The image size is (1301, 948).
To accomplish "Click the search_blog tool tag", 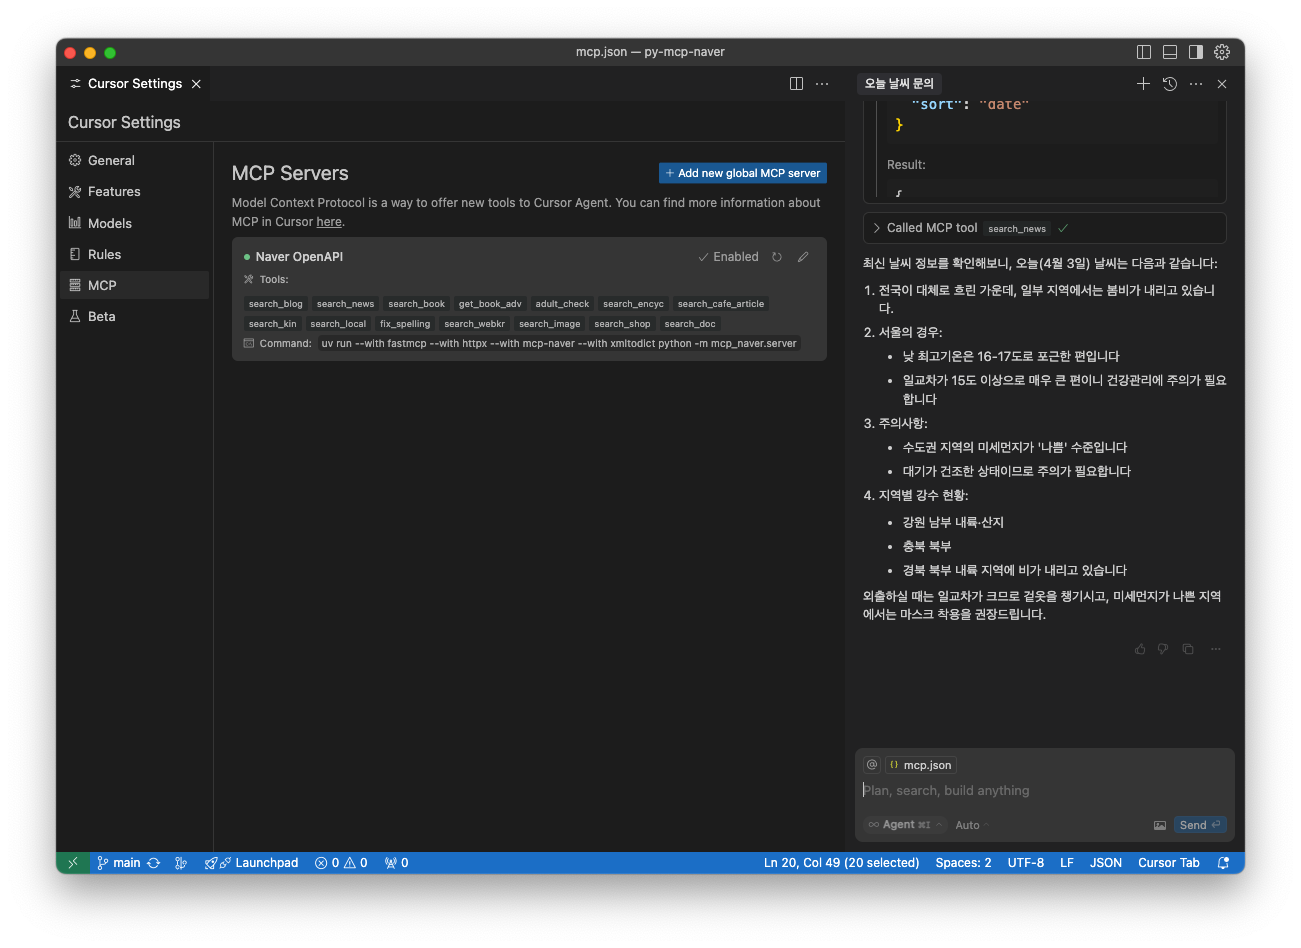I will coord(276,304).
